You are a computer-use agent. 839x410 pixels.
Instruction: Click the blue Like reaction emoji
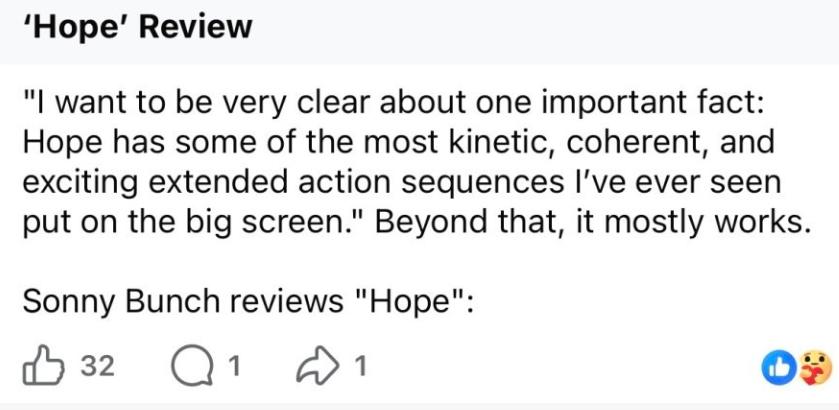point(779,367)
